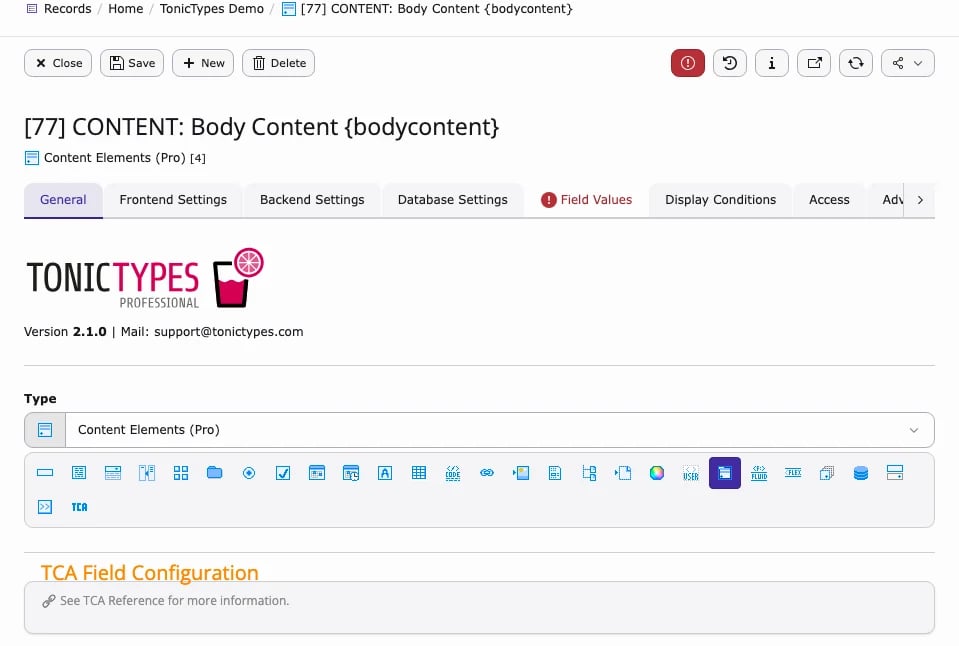Show record information with i button
The width and height of the screenshot is (959, 646).
click(x=772, y=63)
